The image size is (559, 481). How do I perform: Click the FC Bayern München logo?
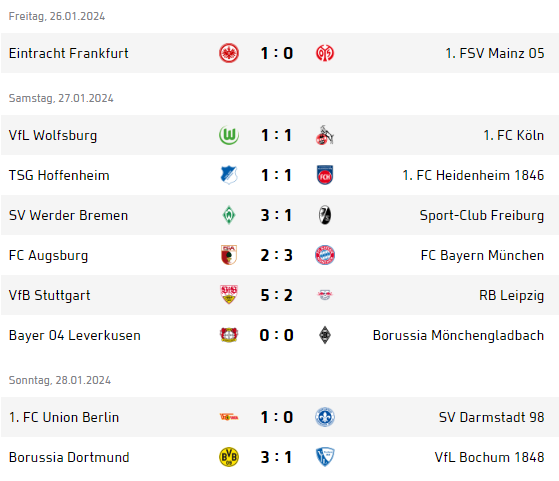pyautogui.click(x=325, y=255)
